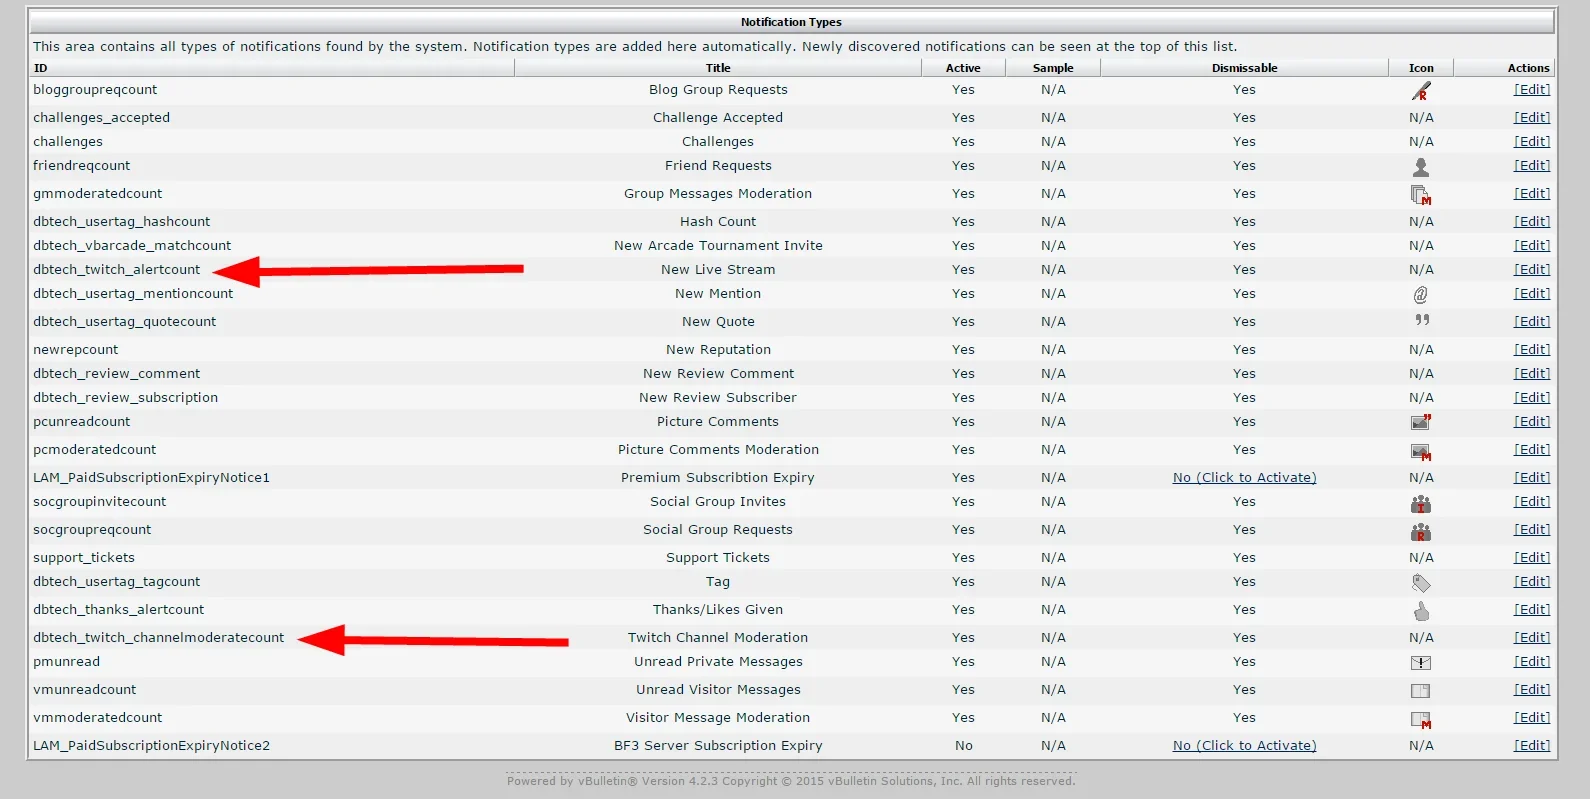Edit the vmunreadcount notification
The image size is (1590, 799).
[x=1532, y=689]
